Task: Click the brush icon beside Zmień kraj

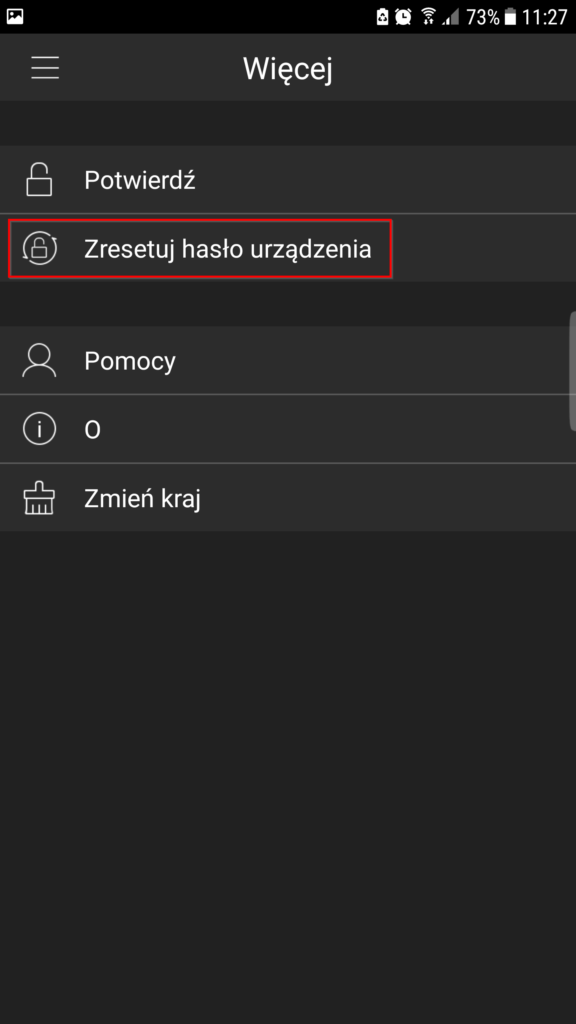Action: pyautogui.click(x=40, y=497)
